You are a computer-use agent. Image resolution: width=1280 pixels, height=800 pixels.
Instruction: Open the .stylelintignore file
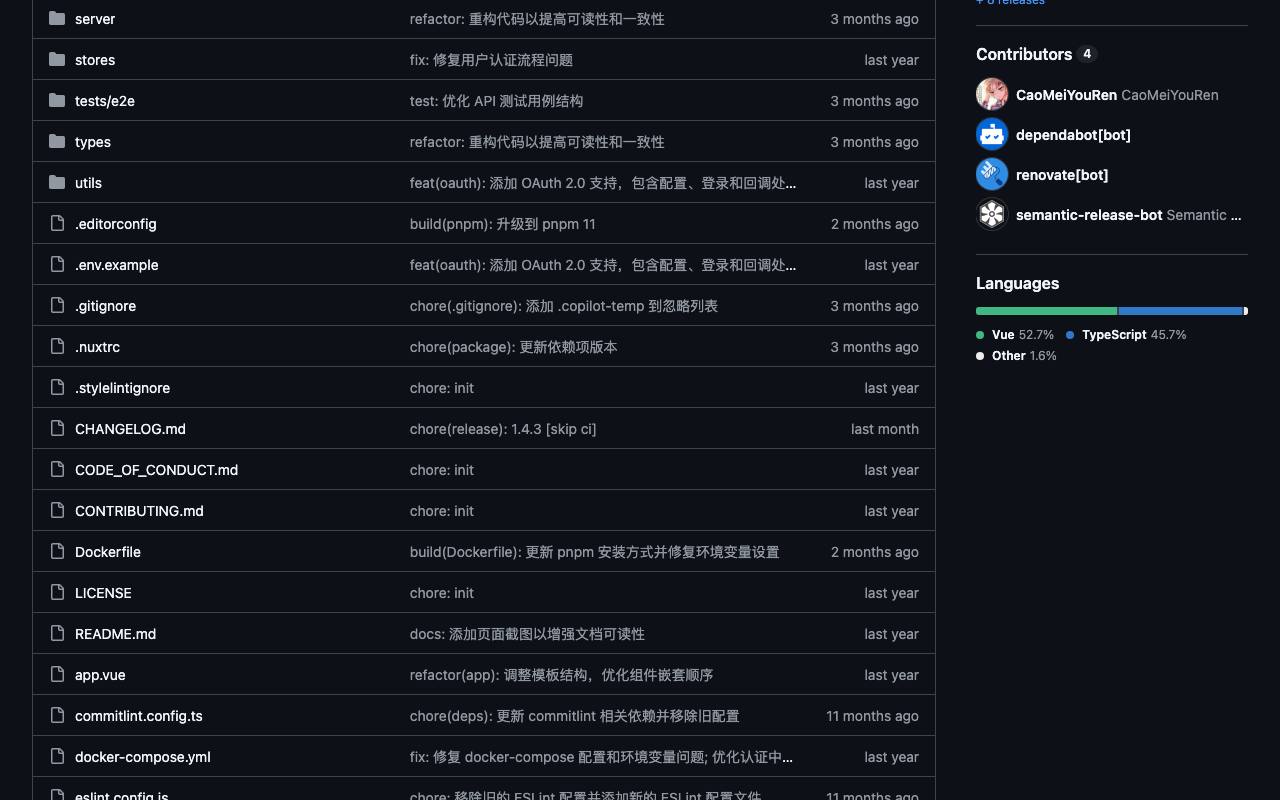point(122,388)
